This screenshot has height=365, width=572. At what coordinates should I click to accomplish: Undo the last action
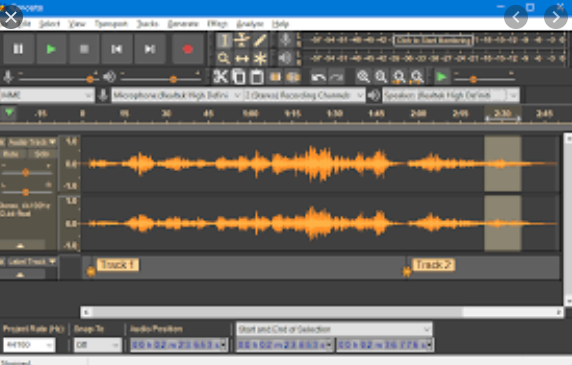318,77
